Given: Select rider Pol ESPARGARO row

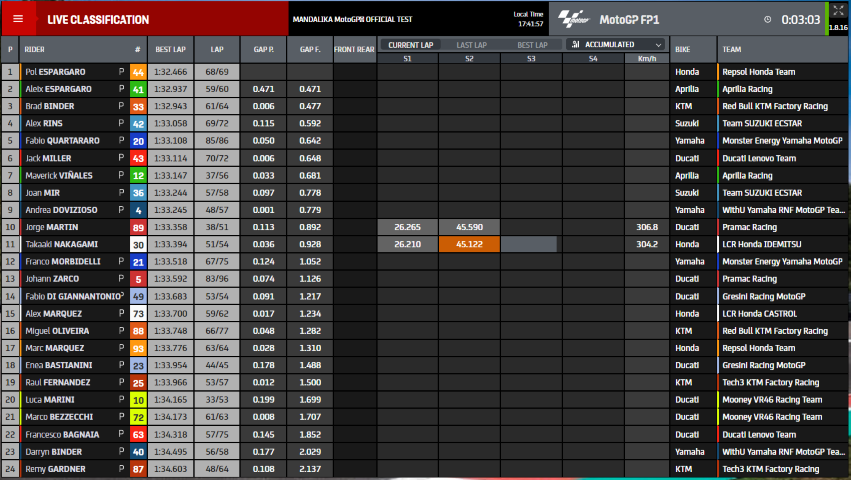Looking at the screenshot, I should coord(425,72).
